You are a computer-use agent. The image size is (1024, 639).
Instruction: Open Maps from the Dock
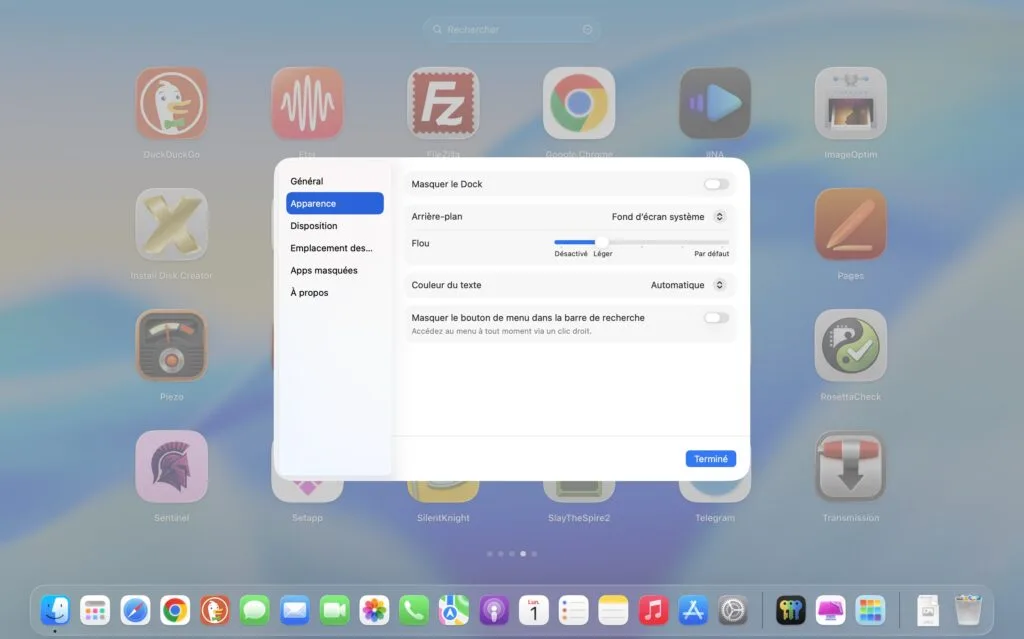[454, 610]
